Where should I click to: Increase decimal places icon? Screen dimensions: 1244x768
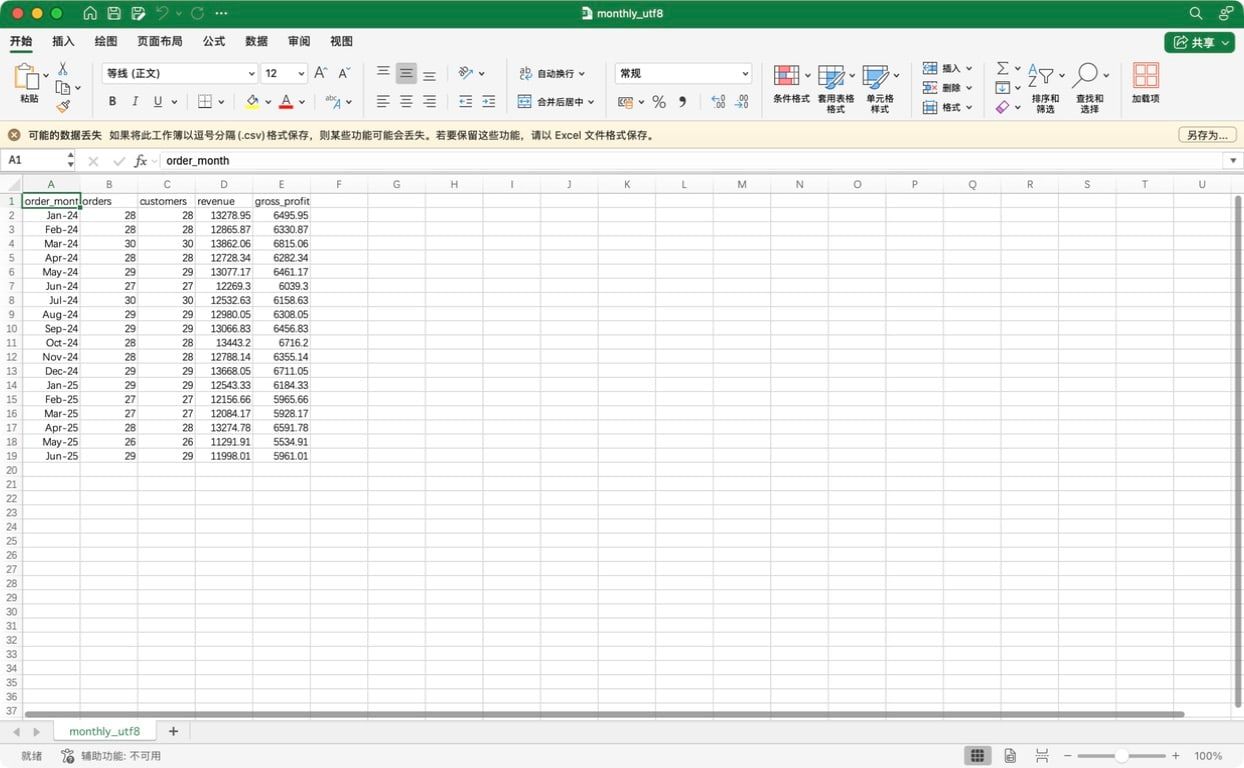tap(718, 101)
